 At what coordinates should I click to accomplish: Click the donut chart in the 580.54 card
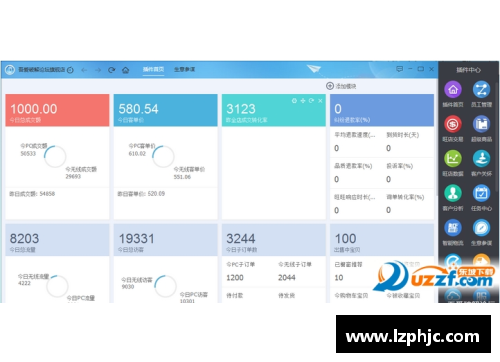[163, 156]
